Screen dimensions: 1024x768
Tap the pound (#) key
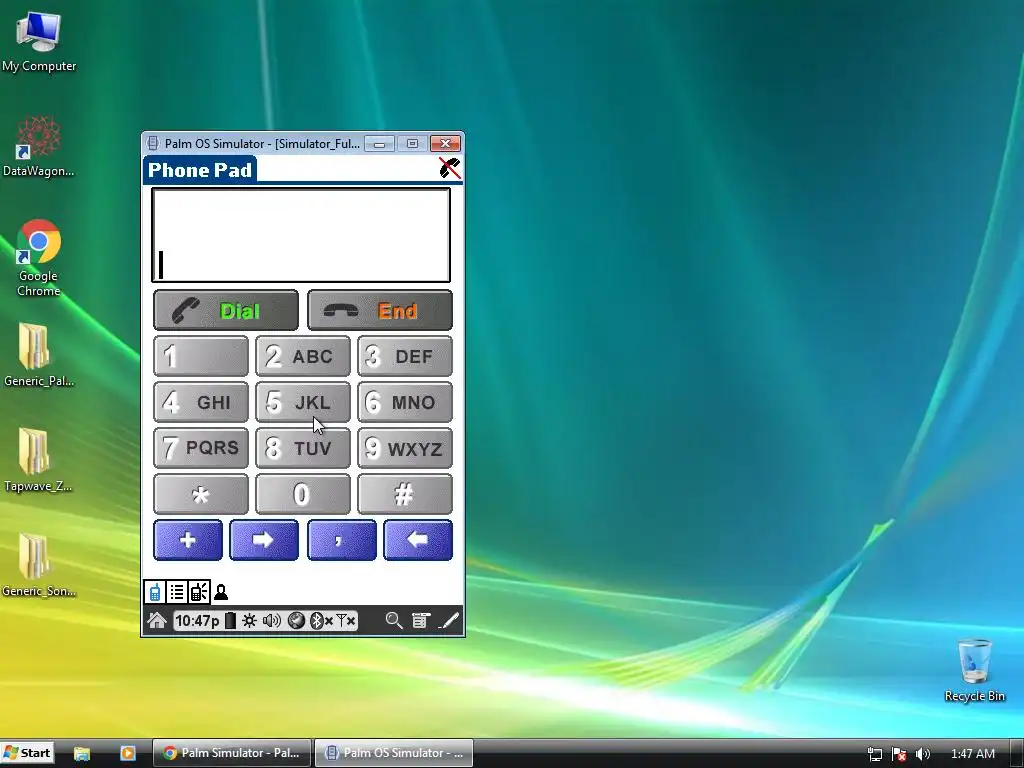tap(405, 494)
